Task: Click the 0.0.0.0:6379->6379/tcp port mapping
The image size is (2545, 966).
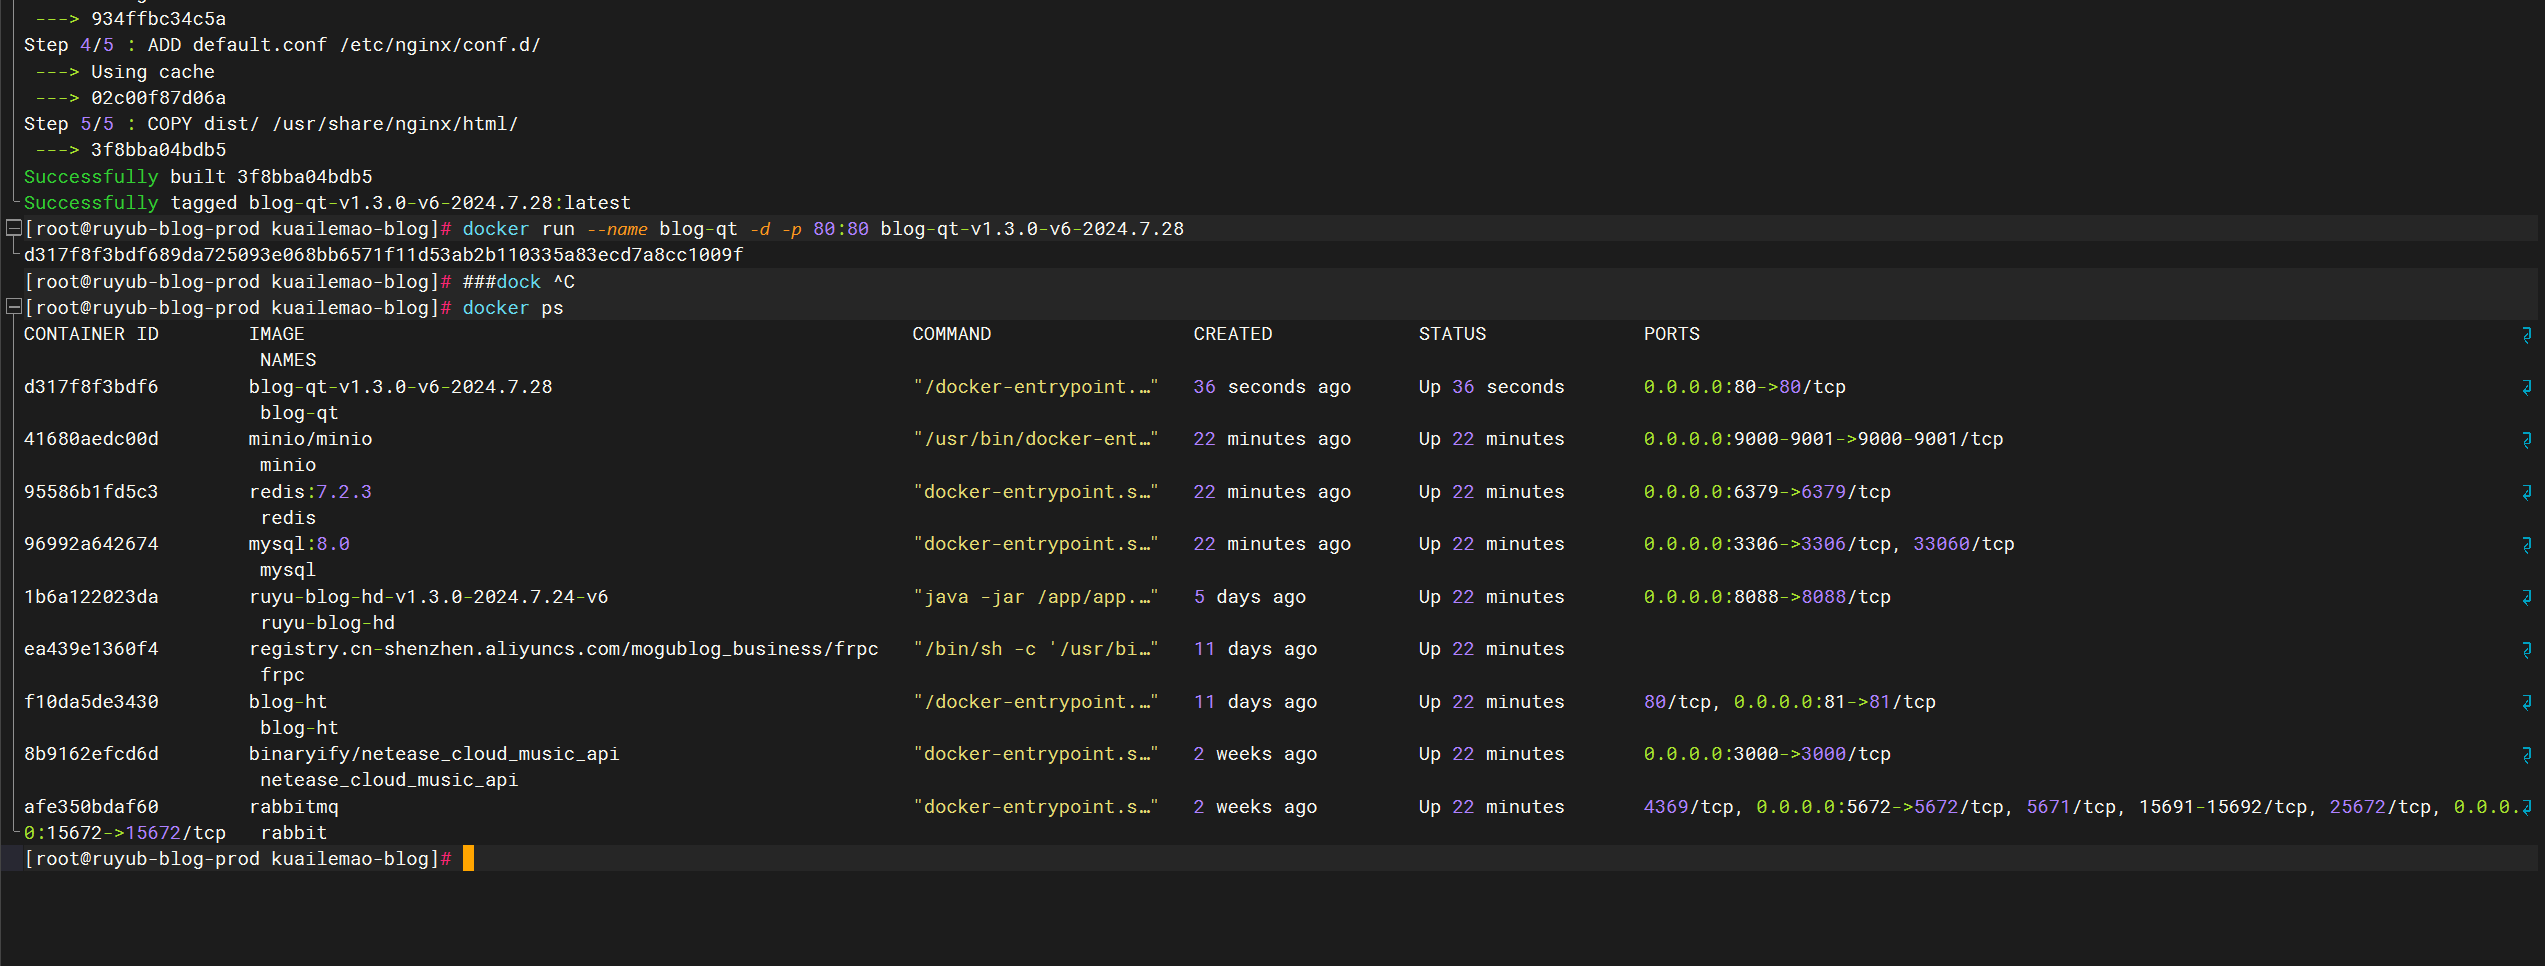Action: click(1767, 492)
